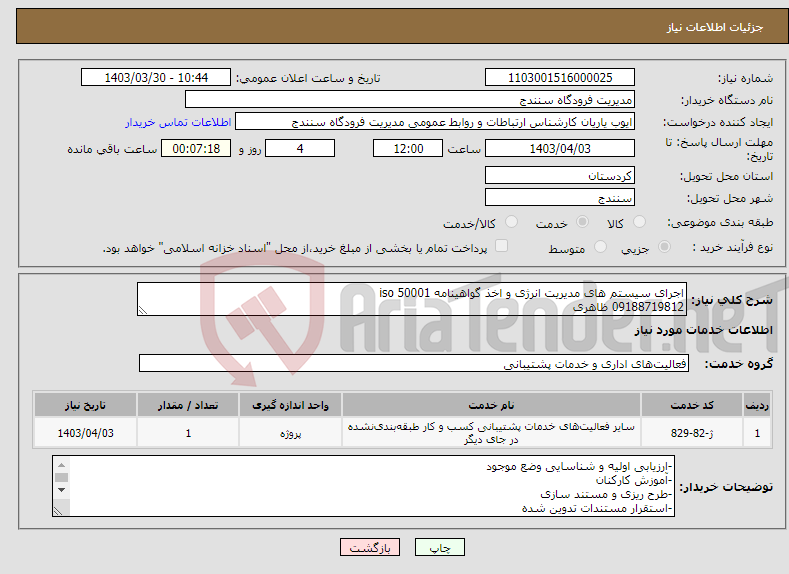Select the جزیی purchase type radio
This screenshot has height=574, width=789.
coord(664,247)
